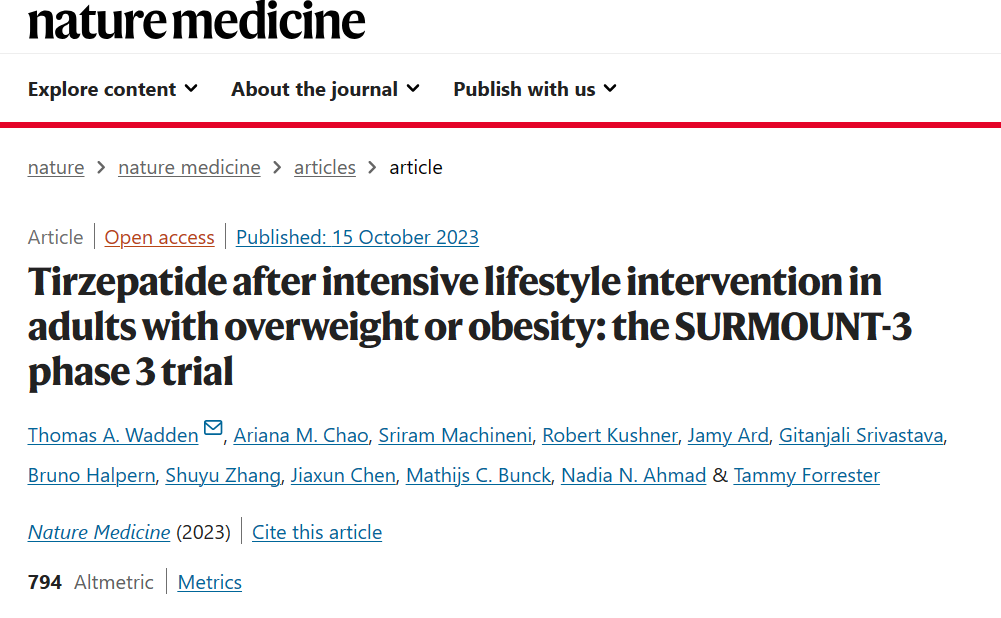Open author Gitanjali Srivastava's info
This screenshot has width=1001, height=618.
tap(861, 435)
